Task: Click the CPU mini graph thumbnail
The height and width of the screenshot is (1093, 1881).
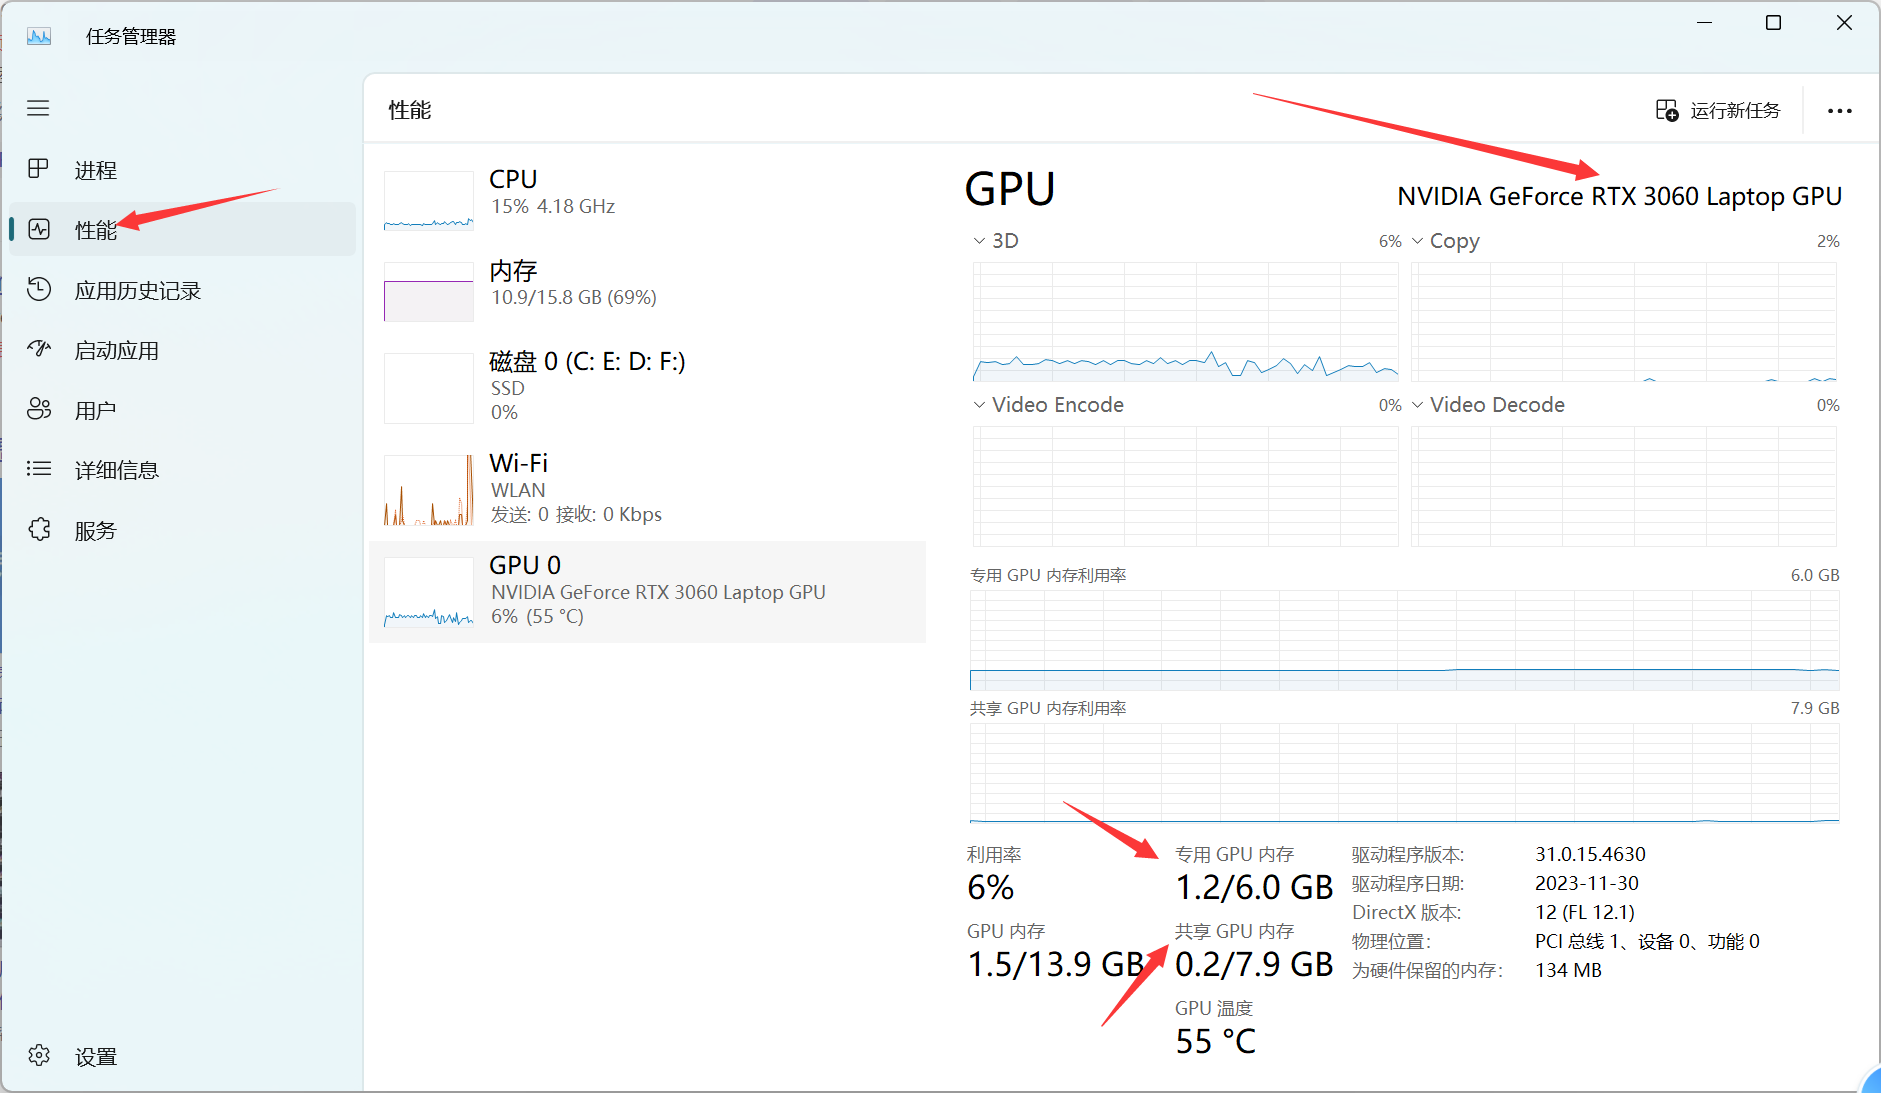Action: pyautogui.click(x=429, y=201)
